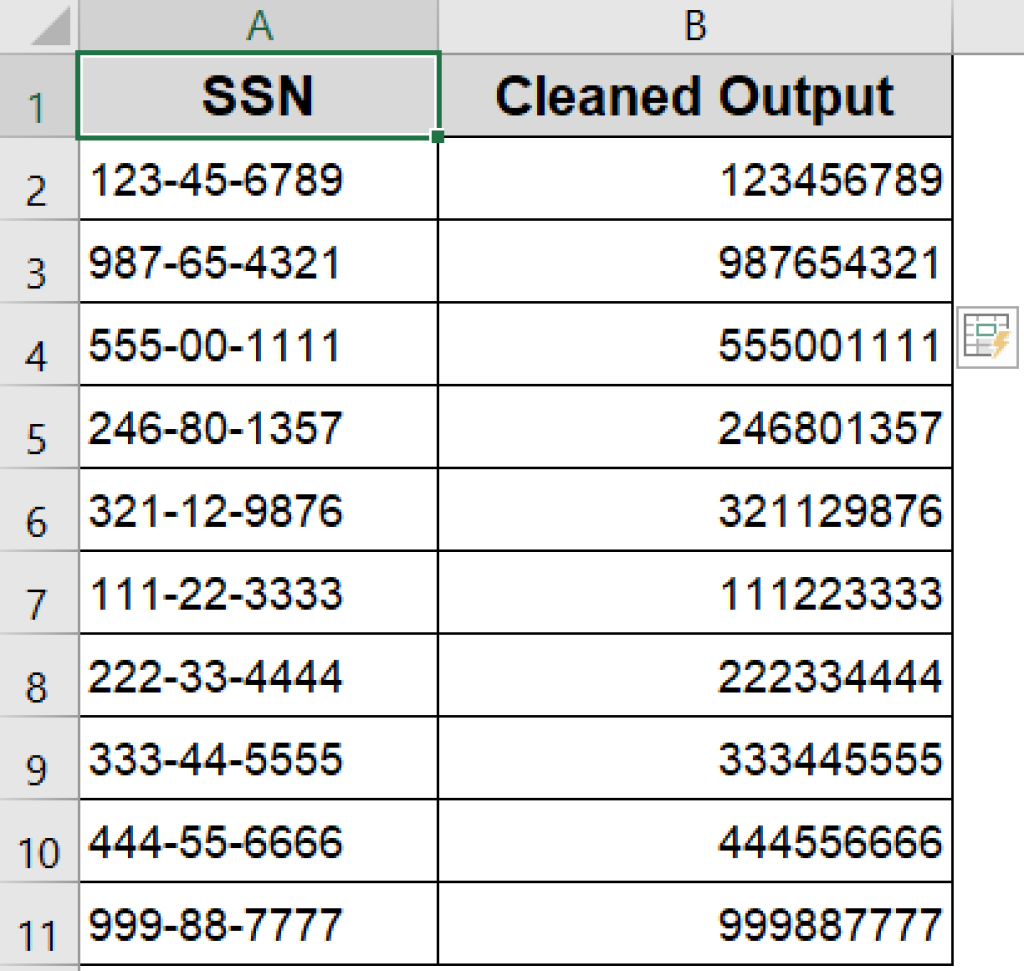Viewport: 1024px width, 971px height.
Task: Select row 4 using its row header
Action: point(38,344)
